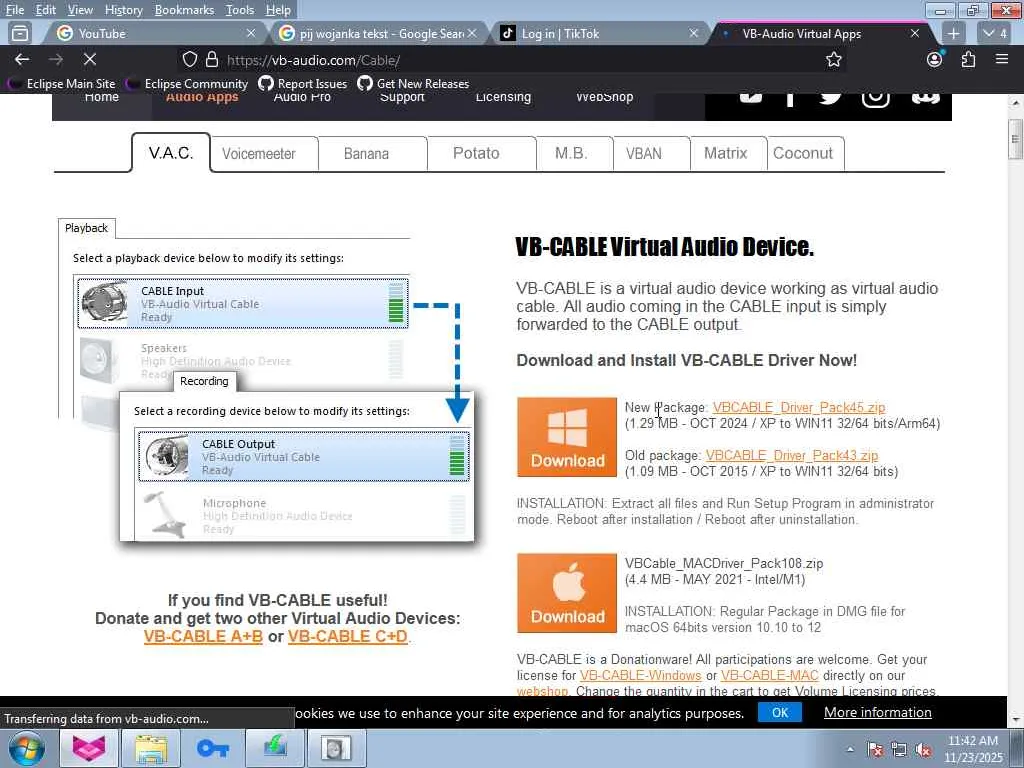
Task: Click the Windows Download button
Action: click(x=567, y=437)
